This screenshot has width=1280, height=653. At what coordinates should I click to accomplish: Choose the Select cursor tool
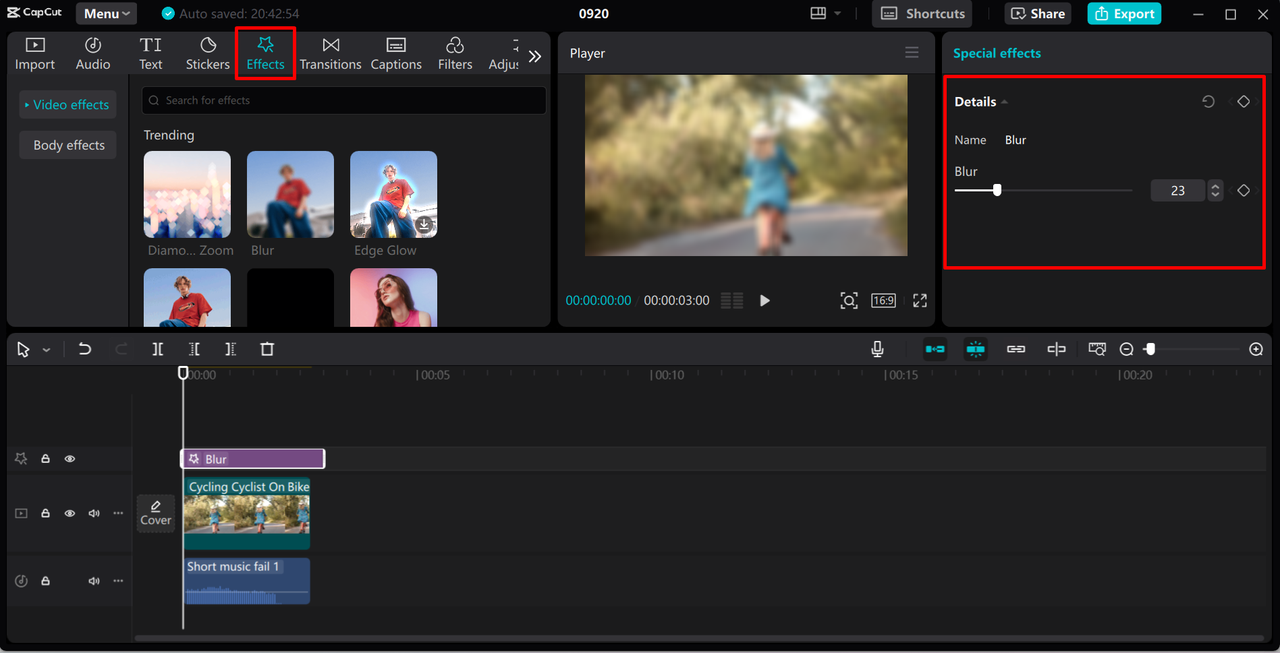tap(24, 349)
